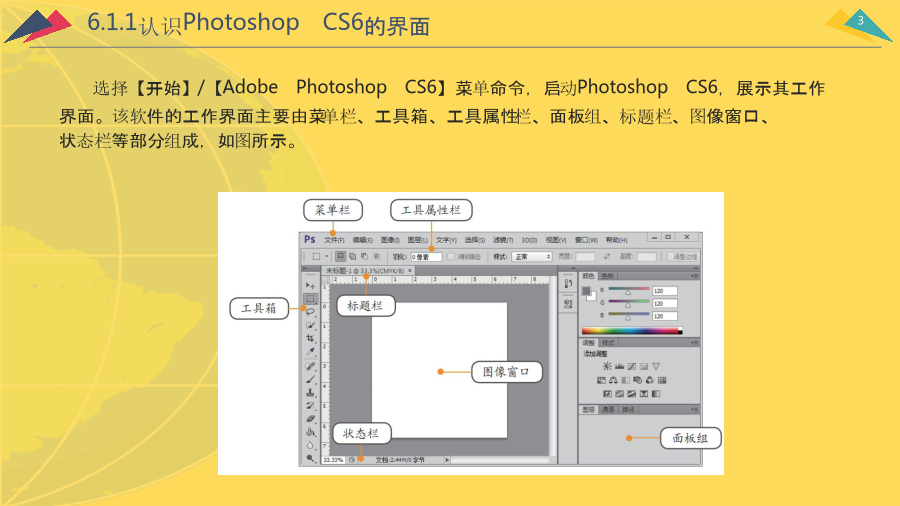Open the 窗口(W) menu
The image size is (900, 506).
coord(587,240)
